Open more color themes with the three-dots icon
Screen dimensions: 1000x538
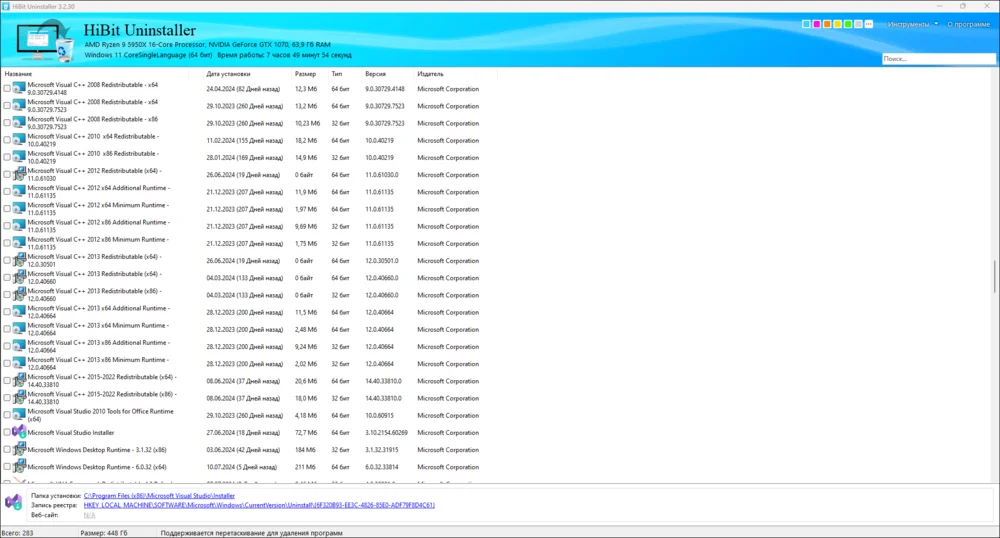(x=868, y=24)
